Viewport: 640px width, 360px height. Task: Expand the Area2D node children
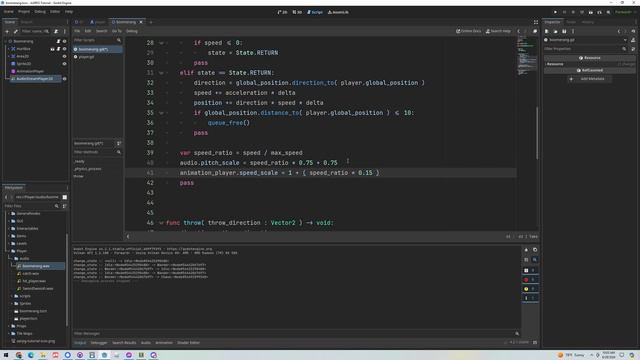[x=8, y=56]
